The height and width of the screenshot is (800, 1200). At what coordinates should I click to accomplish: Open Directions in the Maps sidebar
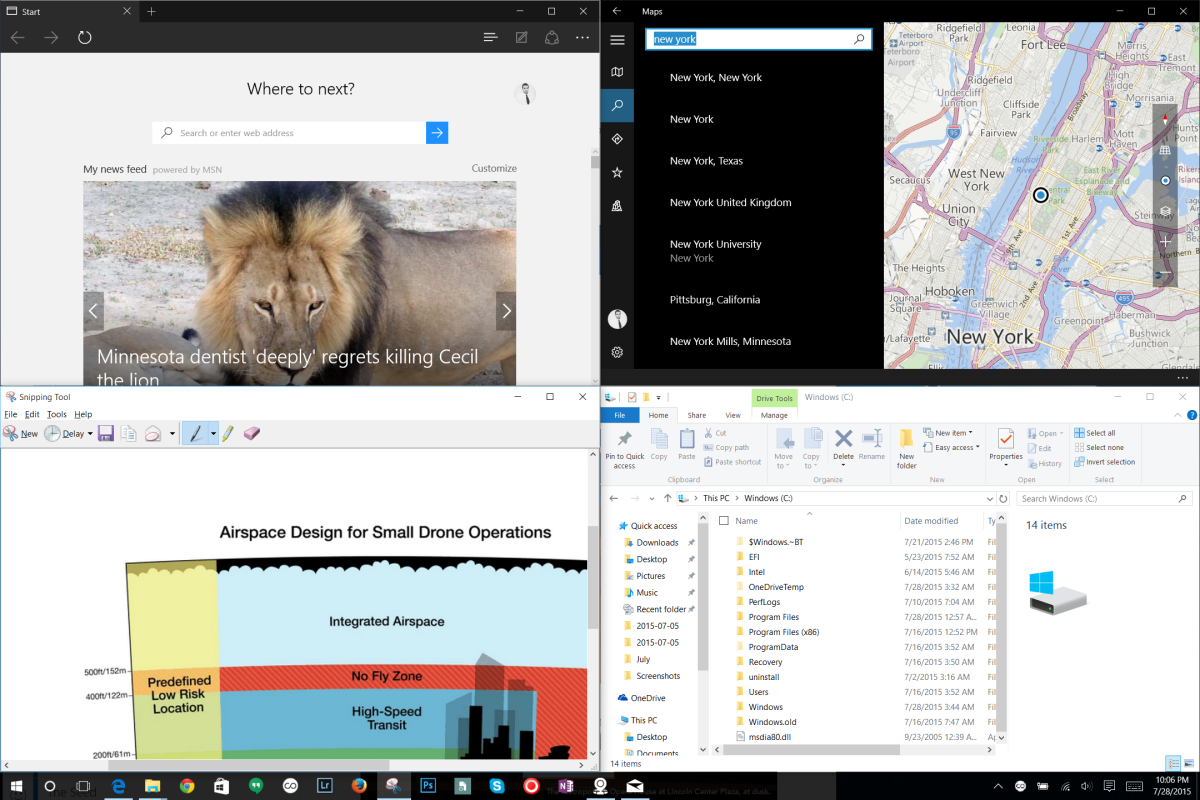(617, 139)
